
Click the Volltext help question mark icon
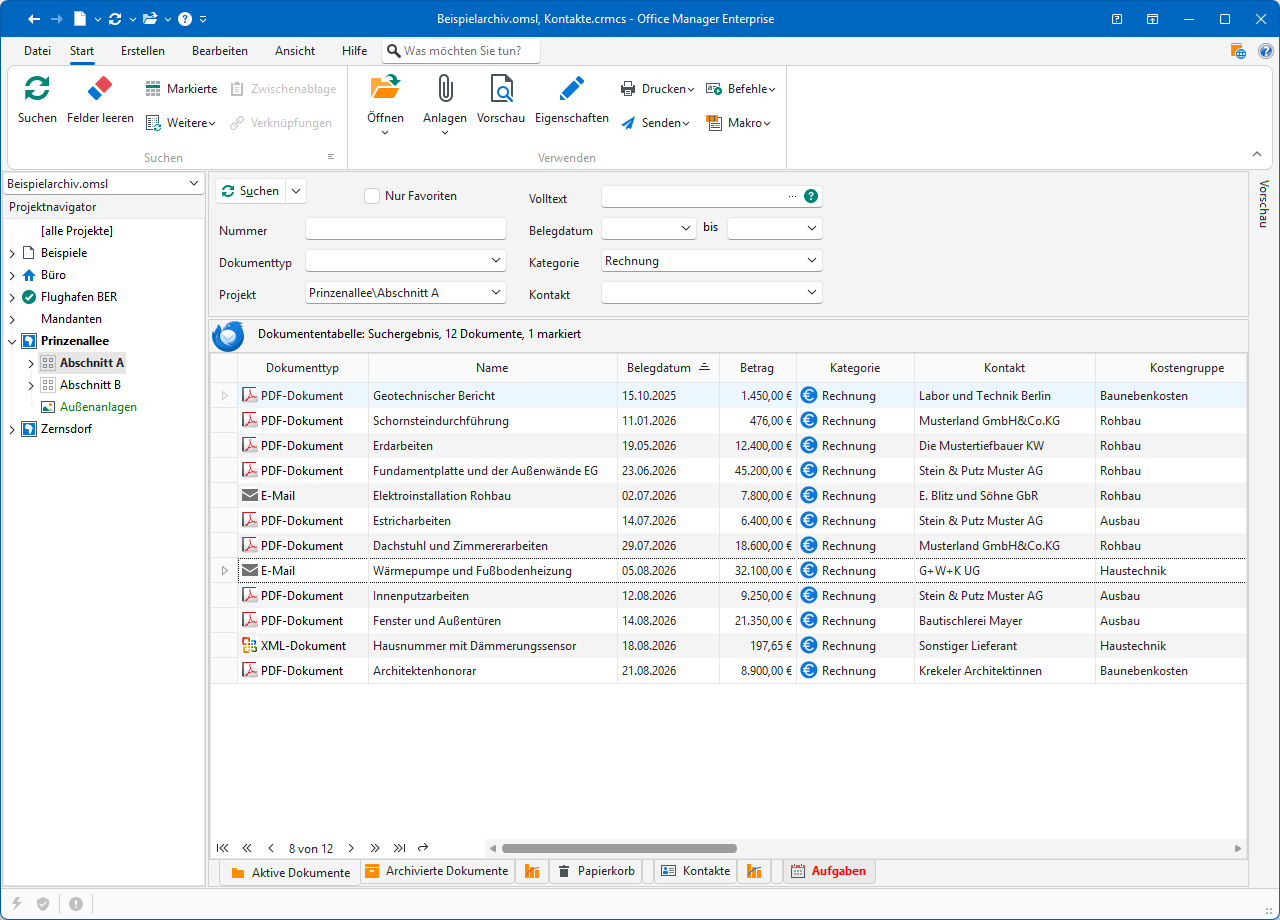pyautogui.click(x=811, y=197)
